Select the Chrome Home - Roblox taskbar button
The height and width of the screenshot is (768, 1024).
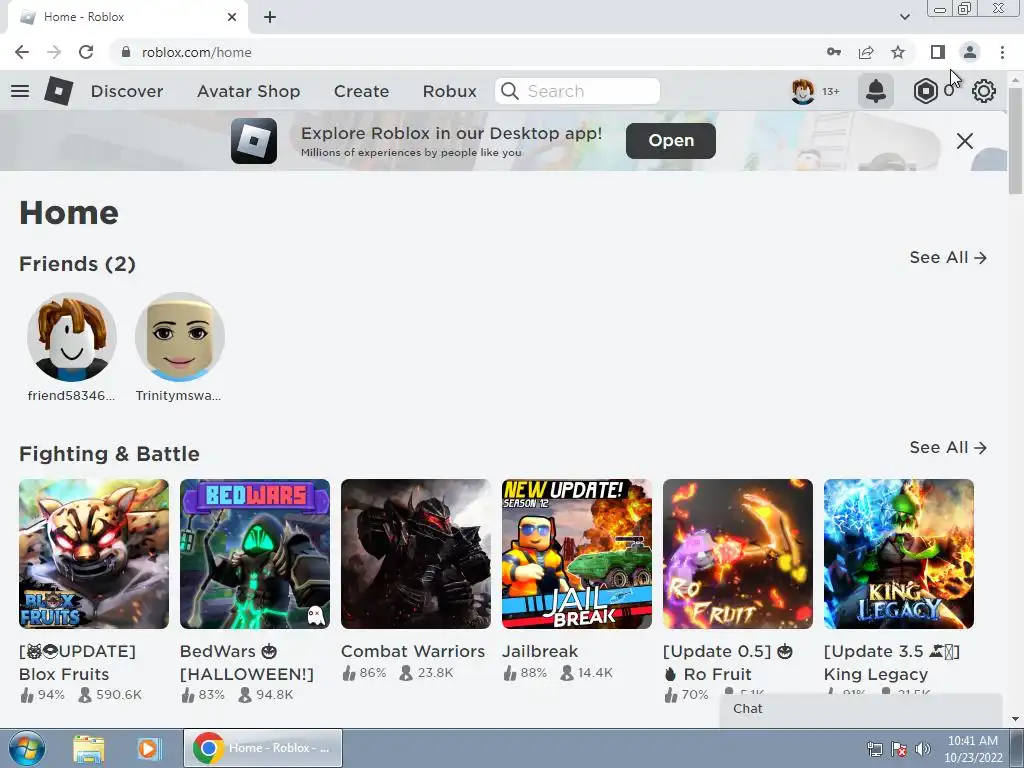click(x=263, y=748)
